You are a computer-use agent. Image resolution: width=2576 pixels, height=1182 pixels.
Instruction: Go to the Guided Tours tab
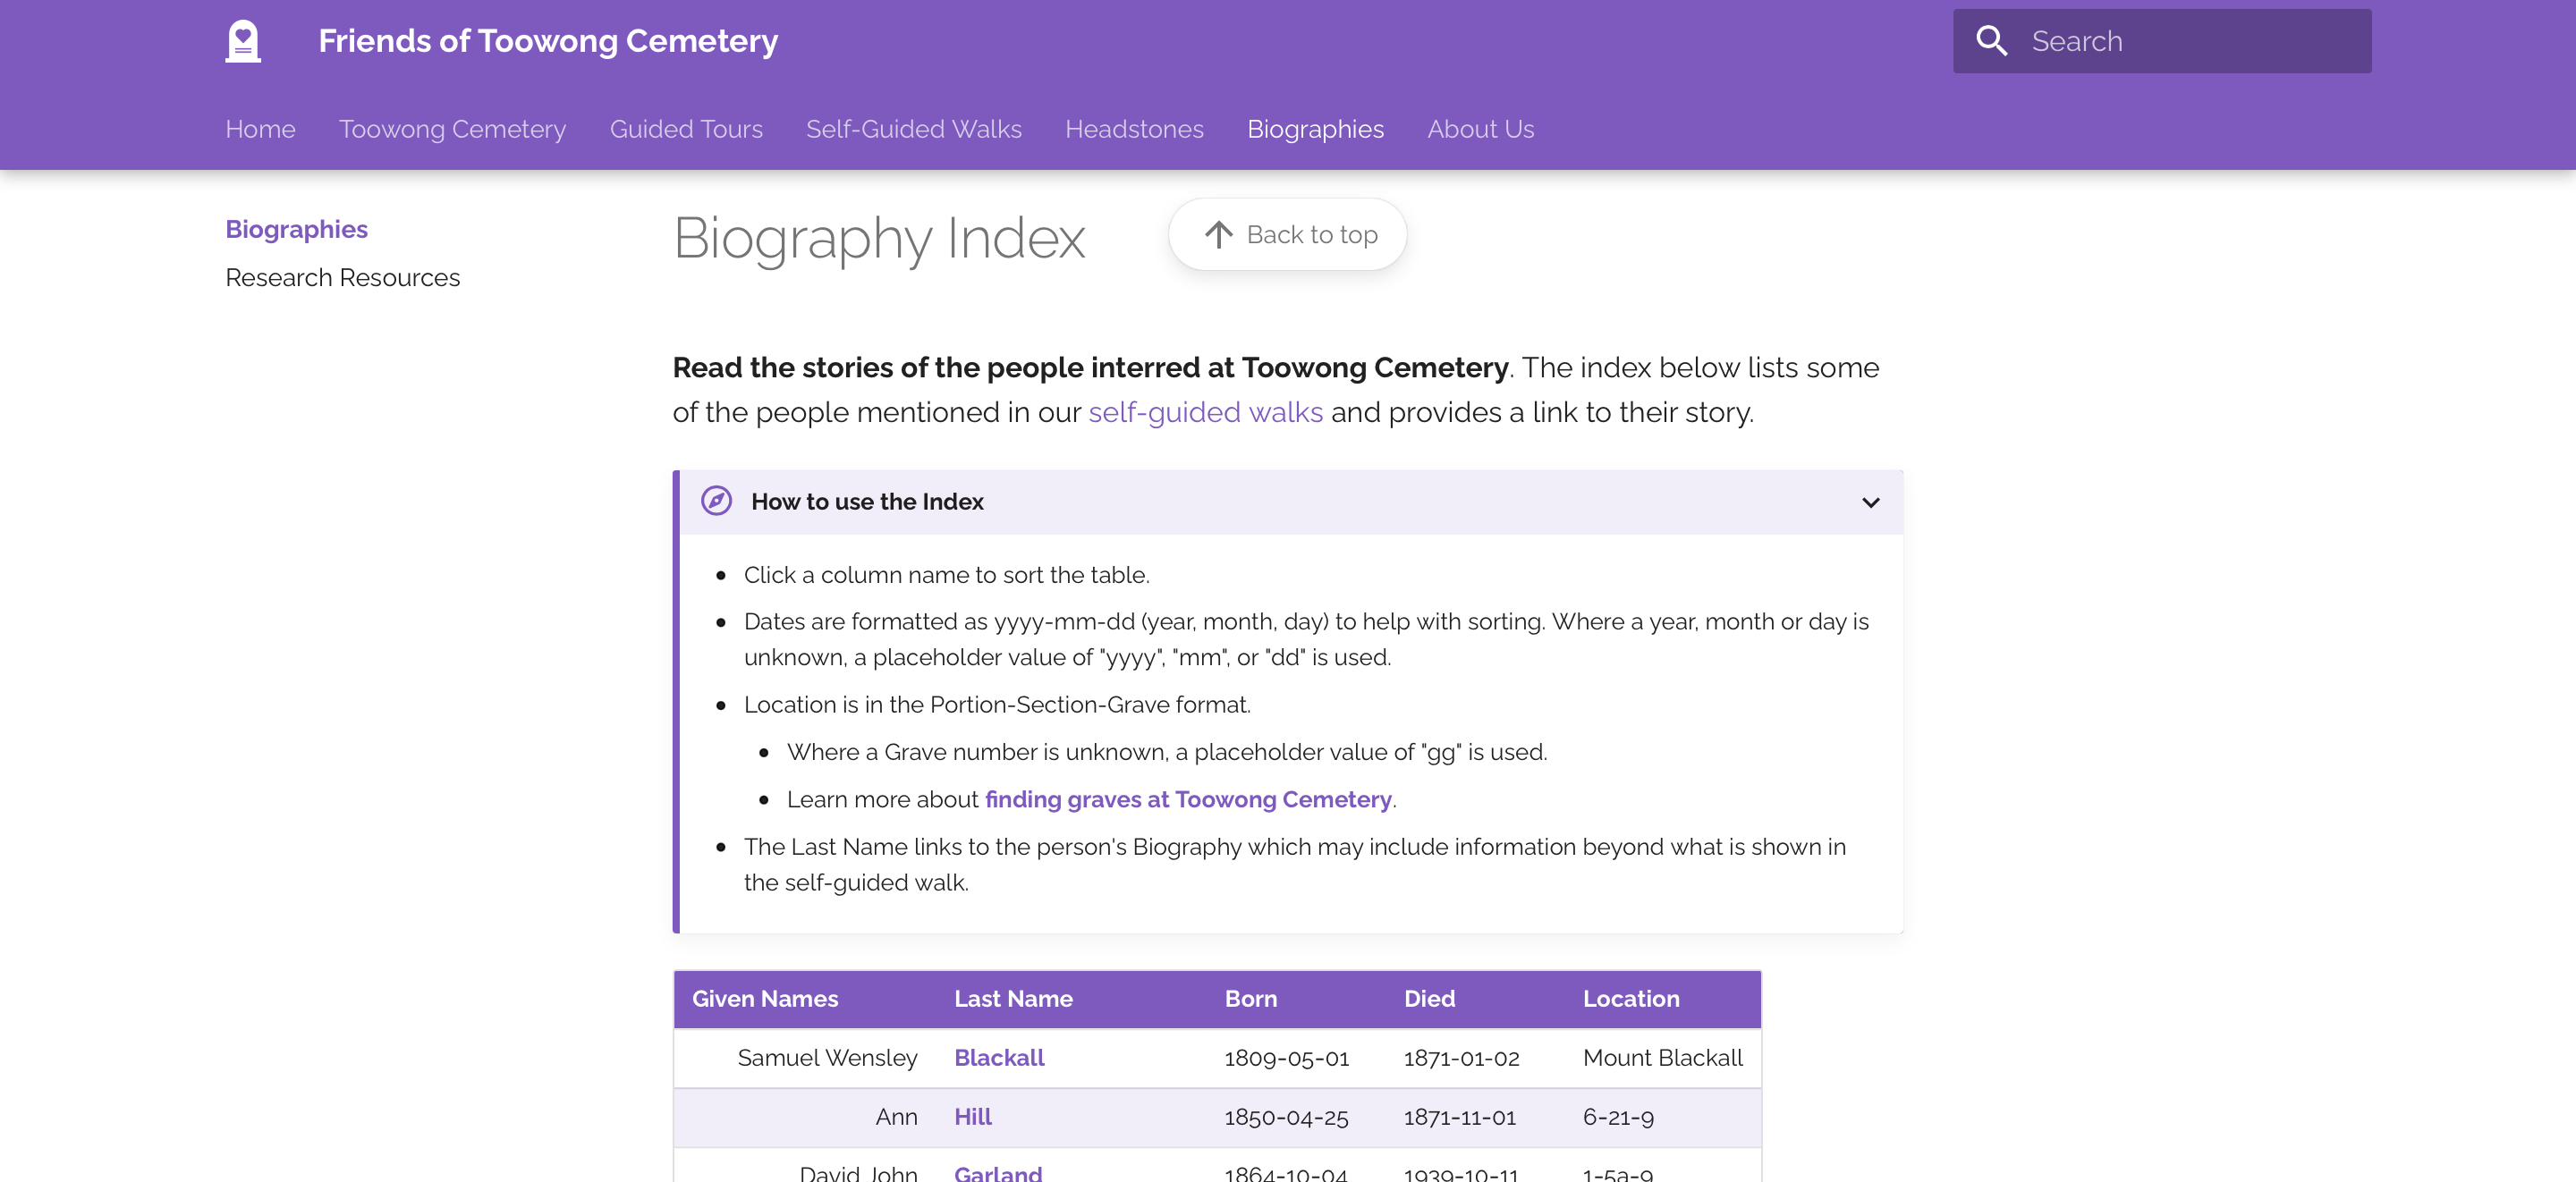[x=686, y=129]
